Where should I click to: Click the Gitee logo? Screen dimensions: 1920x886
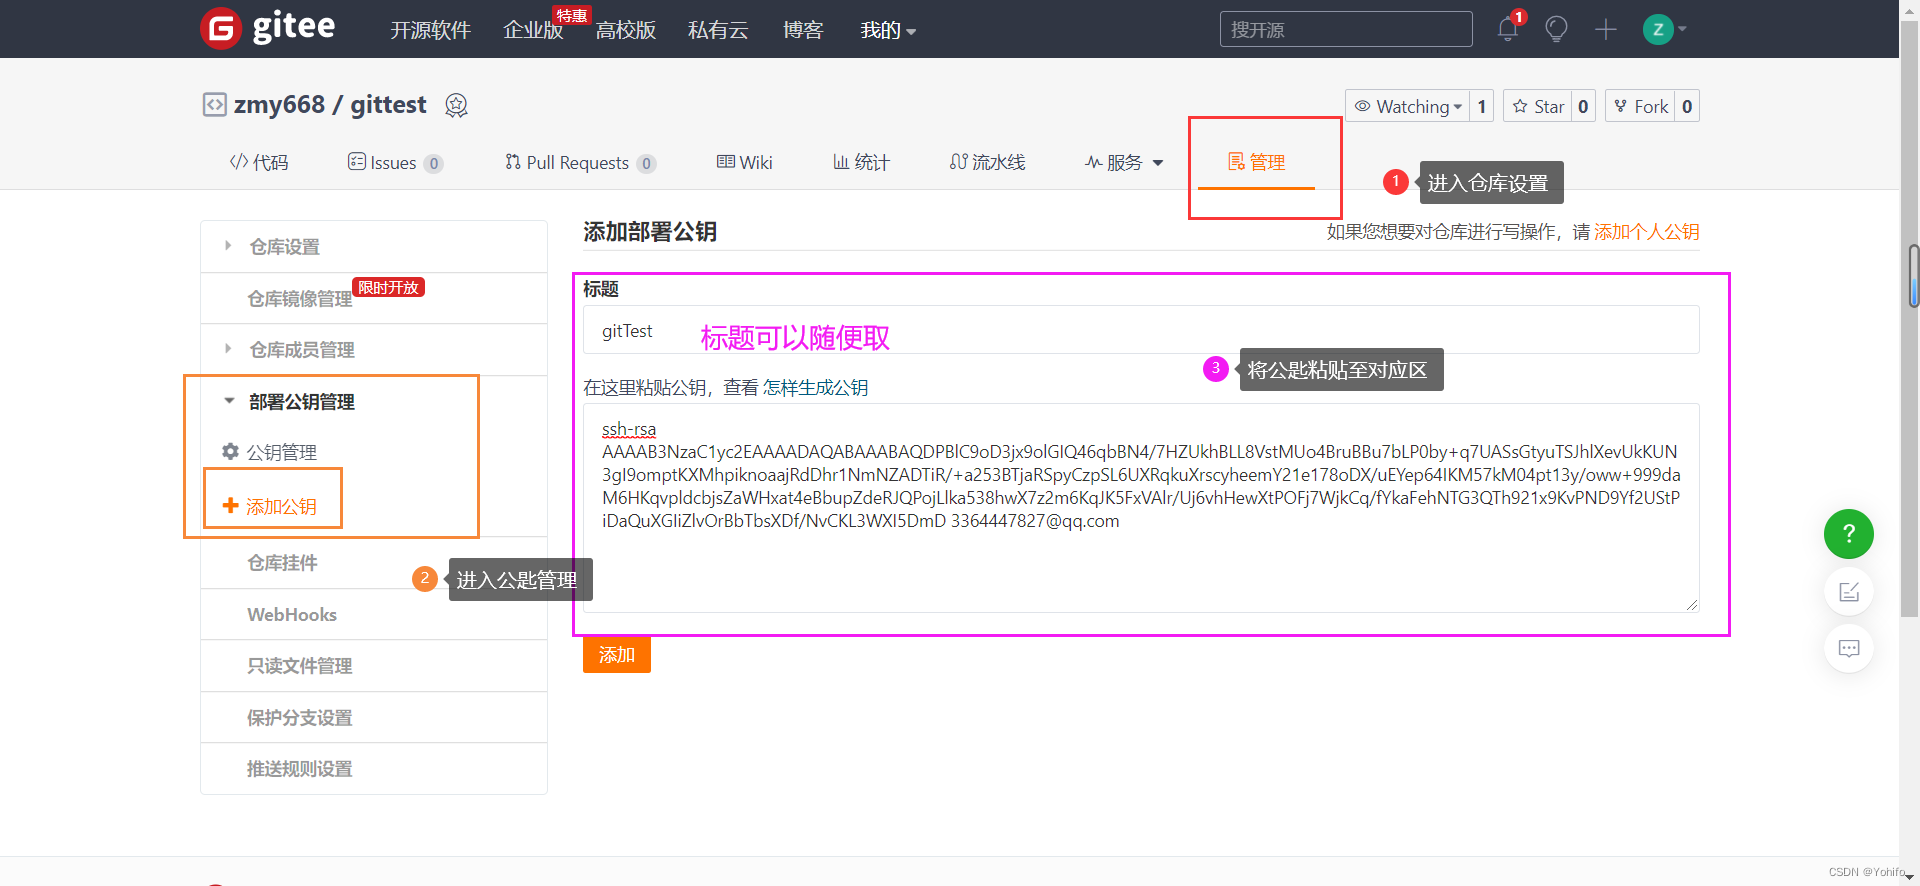click(268, 28)
